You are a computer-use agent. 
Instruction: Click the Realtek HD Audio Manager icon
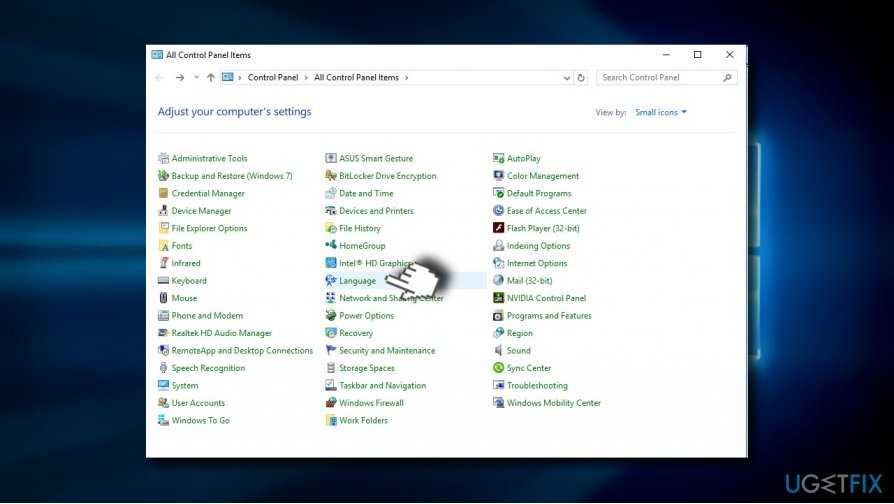click(164, 333)
